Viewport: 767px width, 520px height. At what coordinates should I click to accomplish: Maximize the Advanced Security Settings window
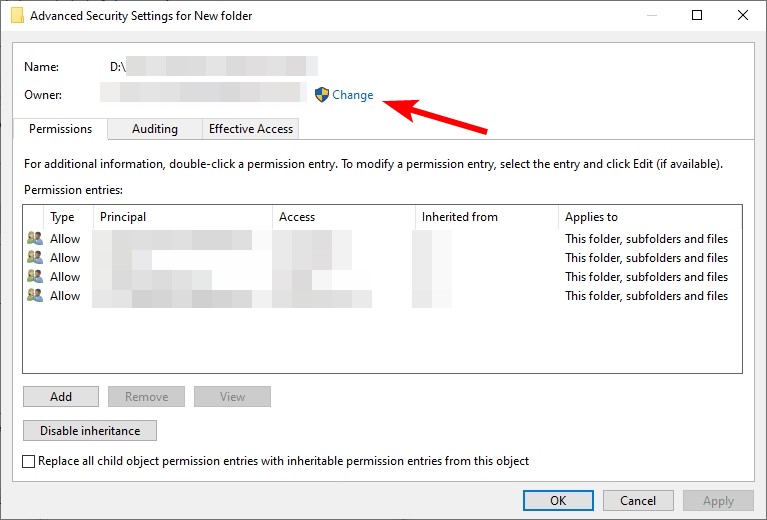[697, 15]
